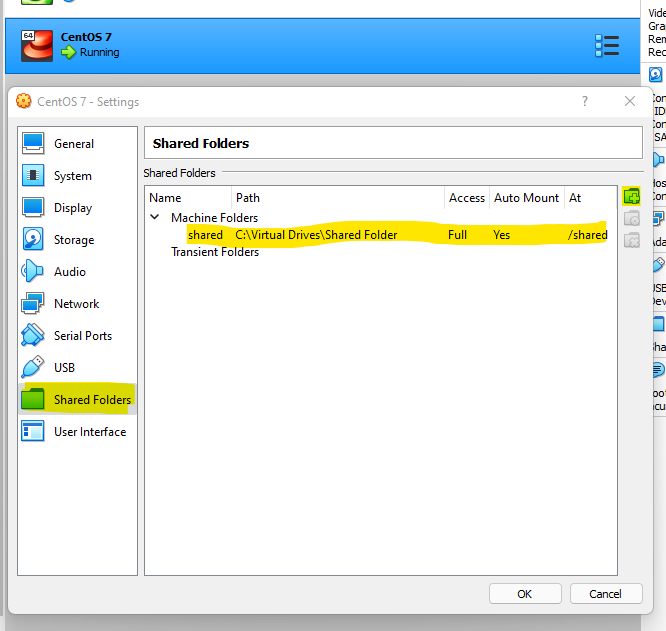
Task: Open the CentOS 7 machine tools menu
Action: point(606,45)
